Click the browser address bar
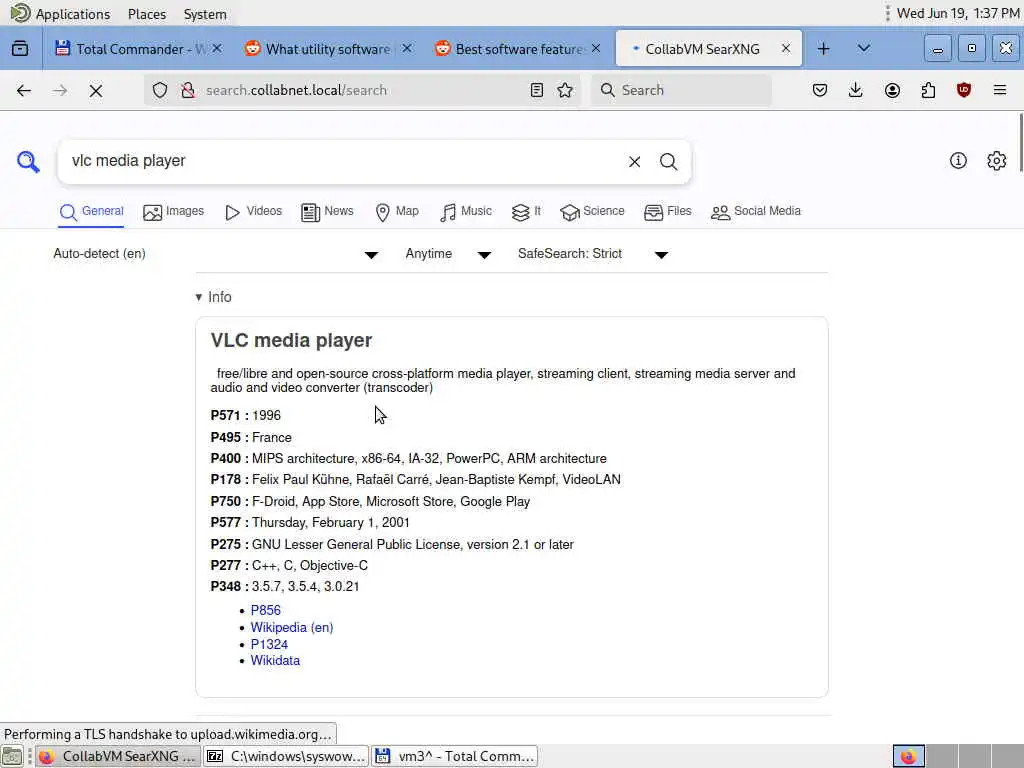Image resolution: width=1024 pixels, height=768 pixels. click(x=362, y=90)
